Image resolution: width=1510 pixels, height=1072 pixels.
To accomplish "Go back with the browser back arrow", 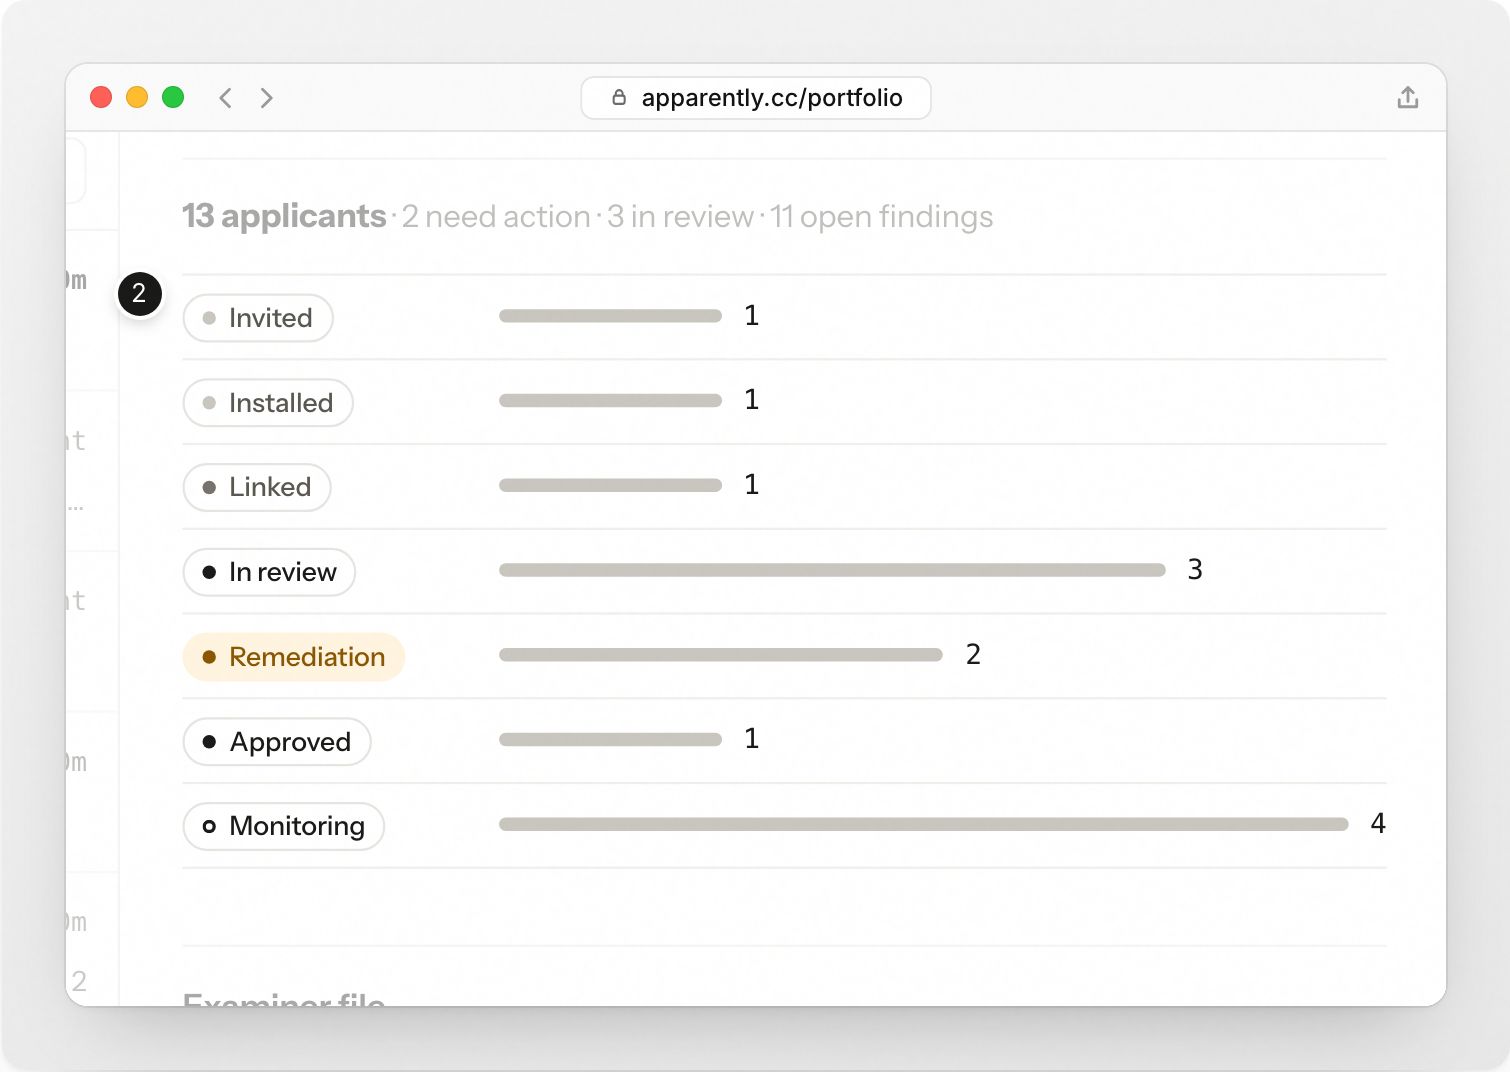I will [226, 98].
